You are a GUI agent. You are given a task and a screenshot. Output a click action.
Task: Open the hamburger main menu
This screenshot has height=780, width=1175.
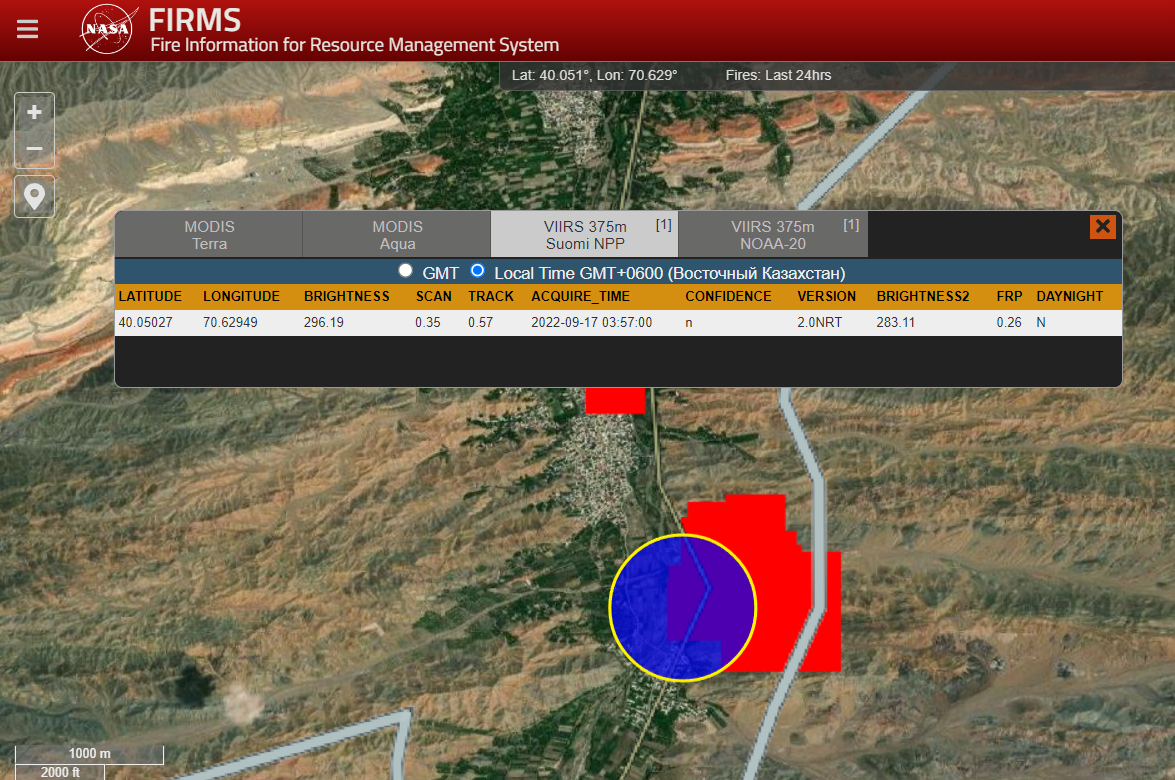click(27, 29)
